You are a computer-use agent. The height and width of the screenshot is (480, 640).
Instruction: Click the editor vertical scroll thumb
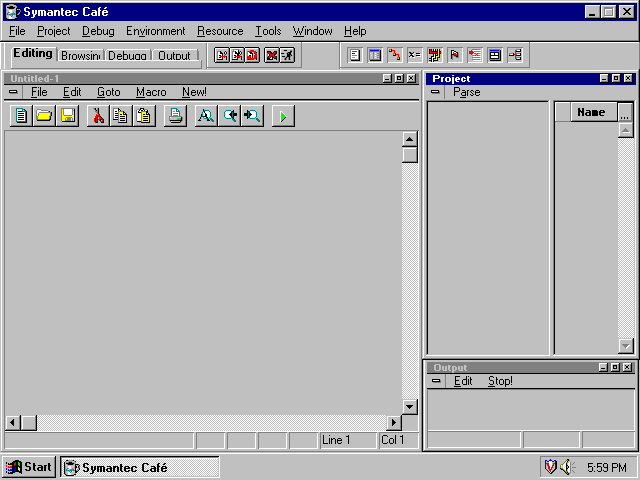[409, 155]
